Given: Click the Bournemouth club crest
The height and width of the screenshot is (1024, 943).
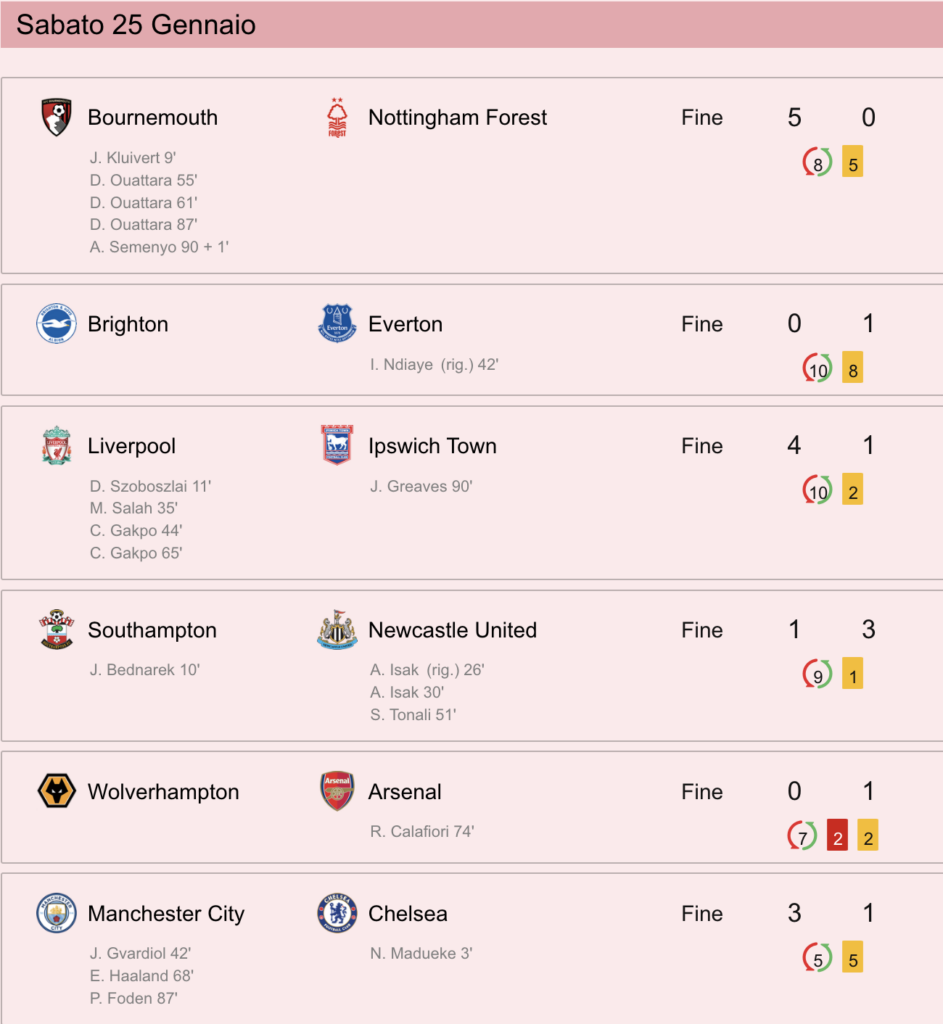Looking at the screenshot, I should tap(56, 118).
